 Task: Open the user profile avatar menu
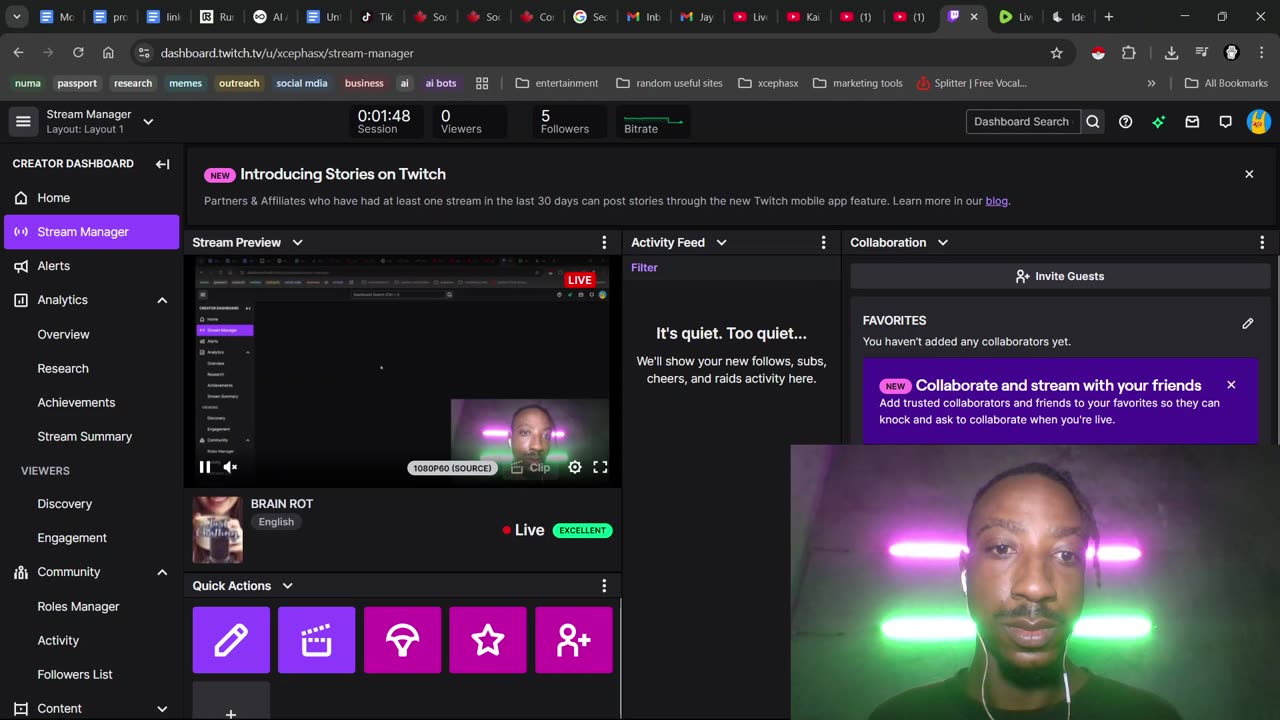pyautogui.click(x=1259, y=122)
